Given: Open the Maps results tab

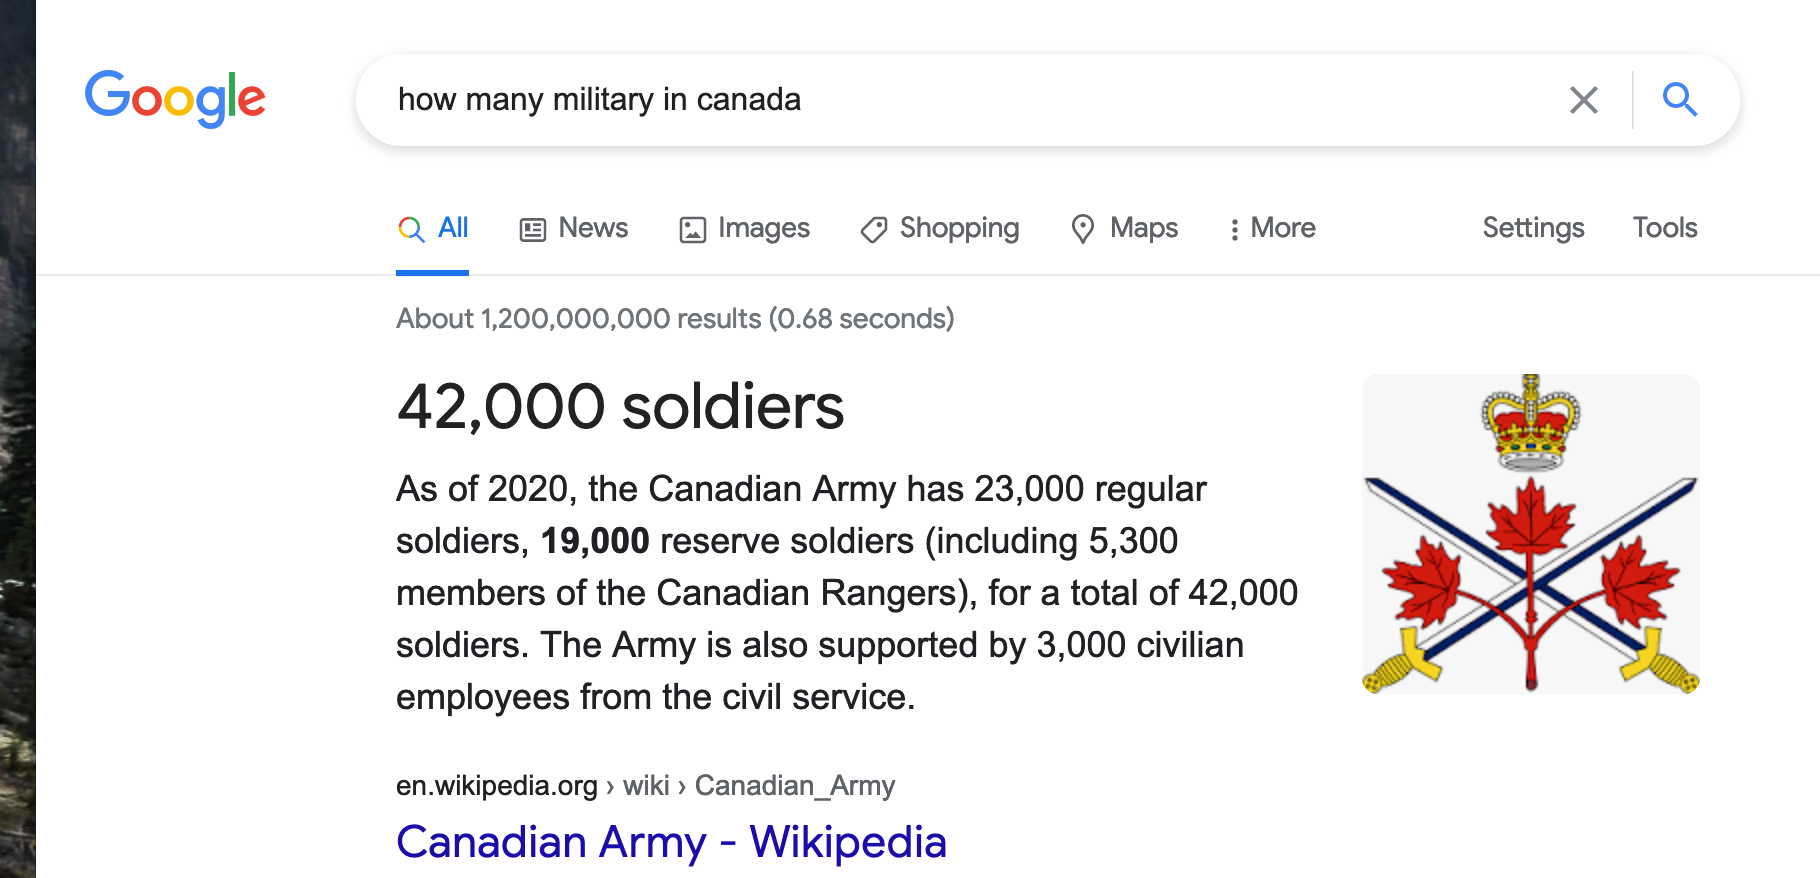Looking at the screenshot, I should tap(1144, 228).
